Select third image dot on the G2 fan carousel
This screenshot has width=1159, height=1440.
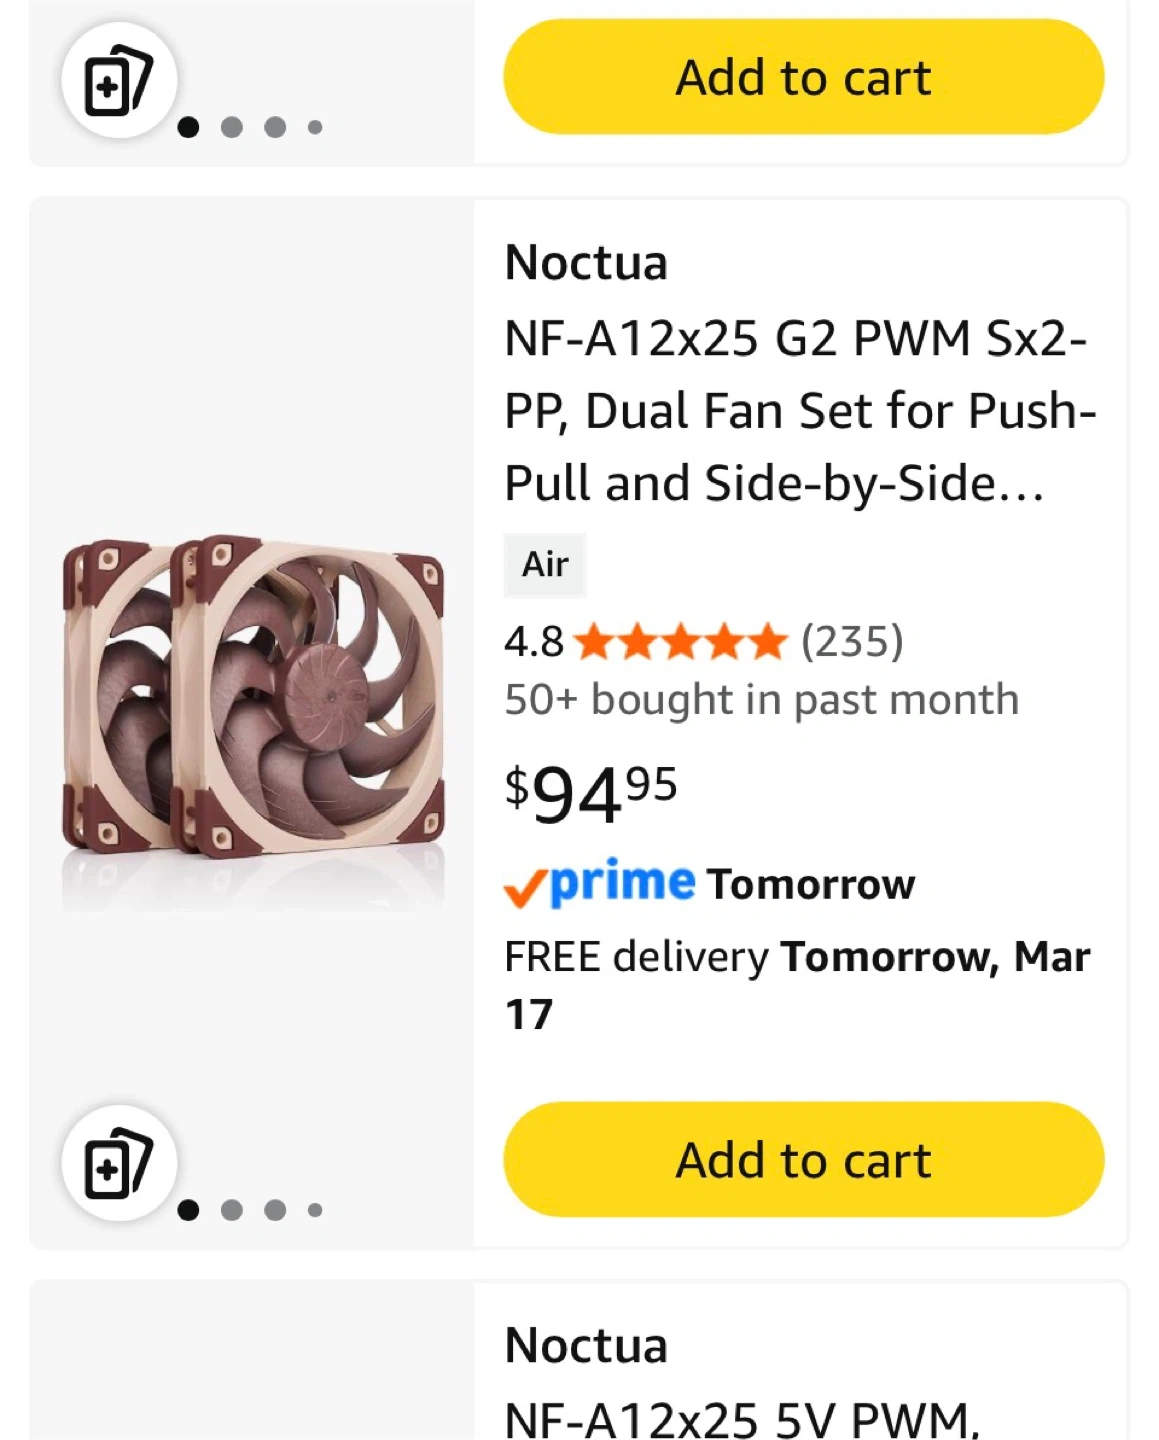275,1210
